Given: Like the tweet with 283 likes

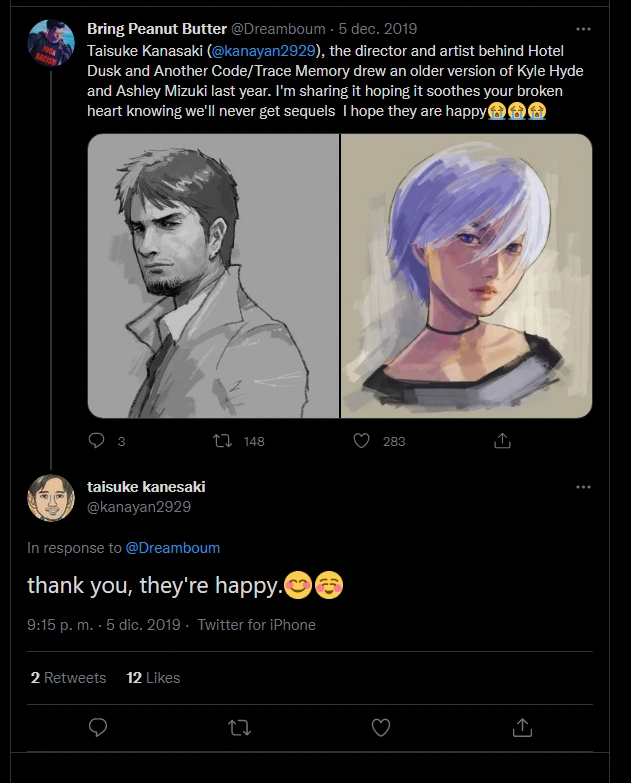Looking at the screenshot, I should (362, 440).
